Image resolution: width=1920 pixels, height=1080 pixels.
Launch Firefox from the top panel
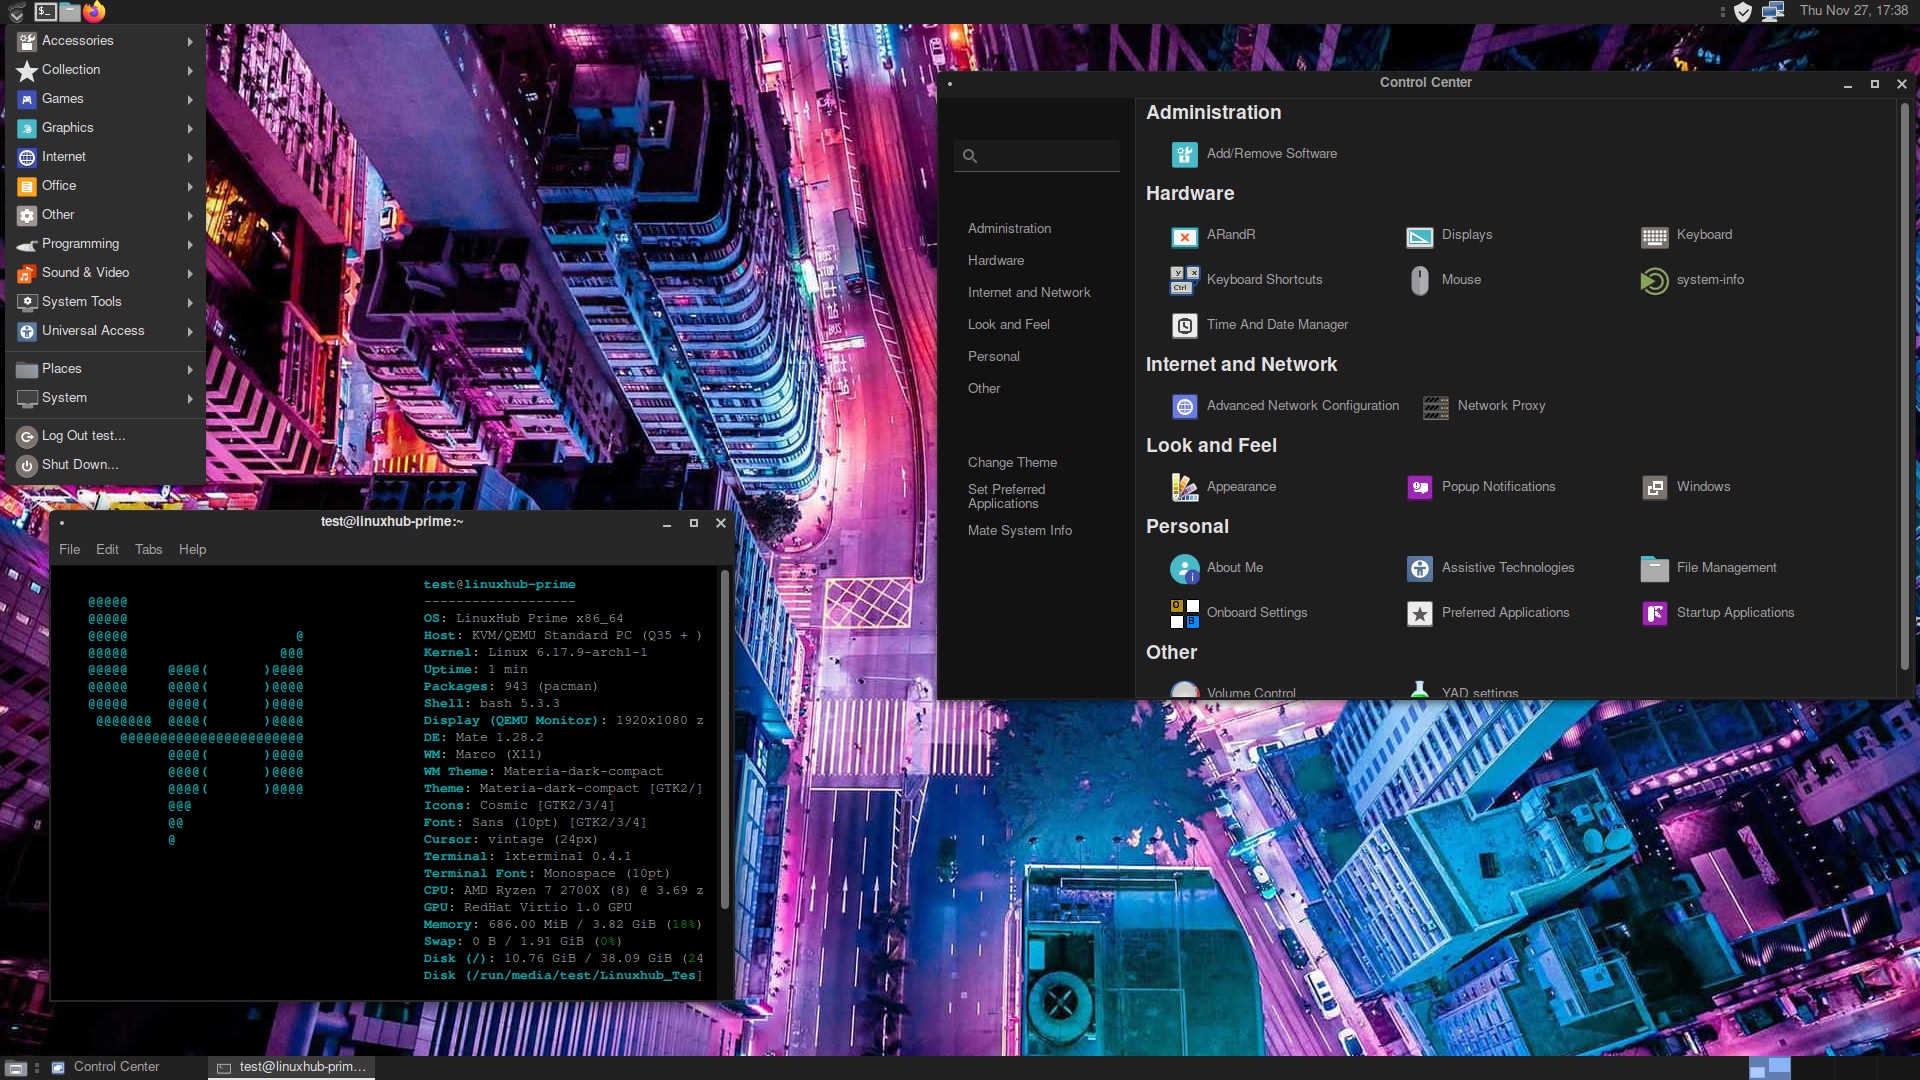(94, 12)
